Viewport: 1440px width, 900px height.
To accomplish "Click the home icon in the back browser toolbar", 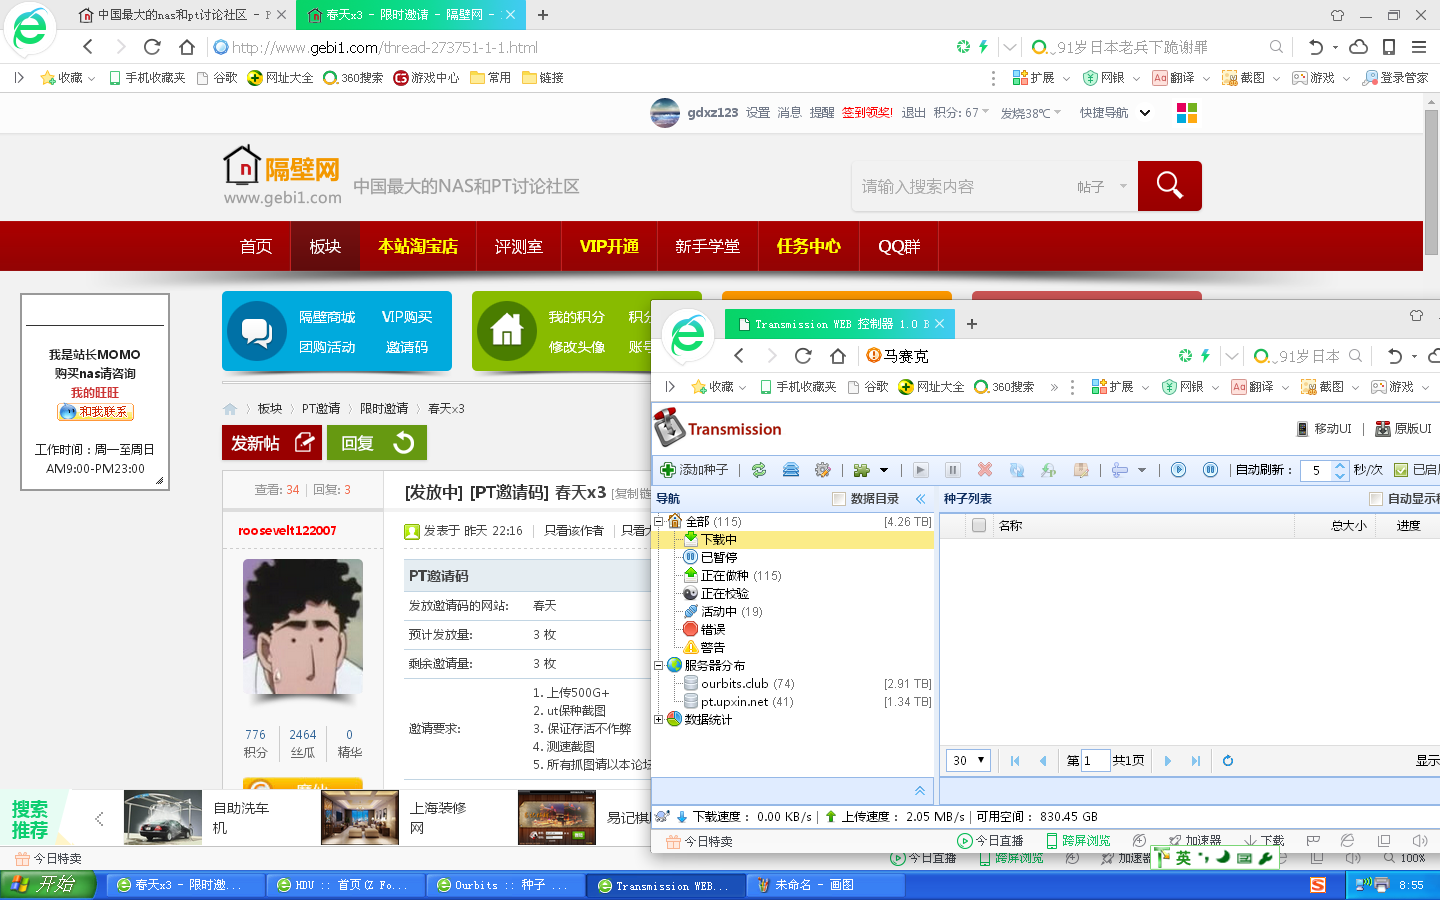I will (x=187, y=47).
